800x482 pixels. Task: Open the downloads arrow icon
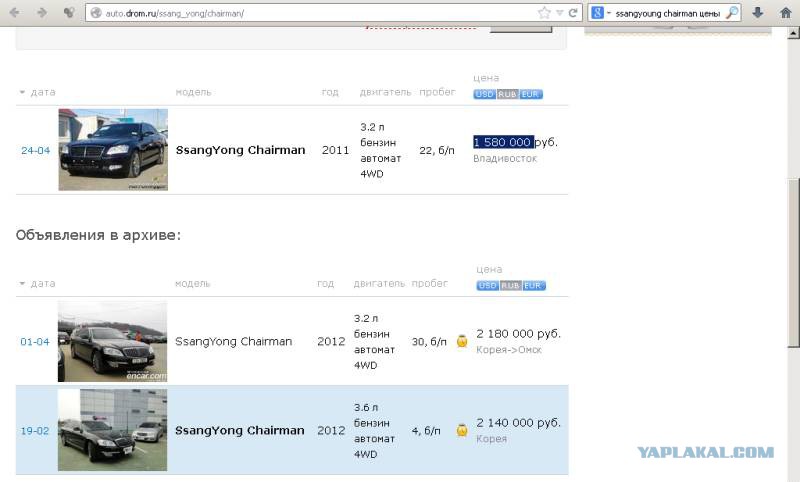coord(758,13)
